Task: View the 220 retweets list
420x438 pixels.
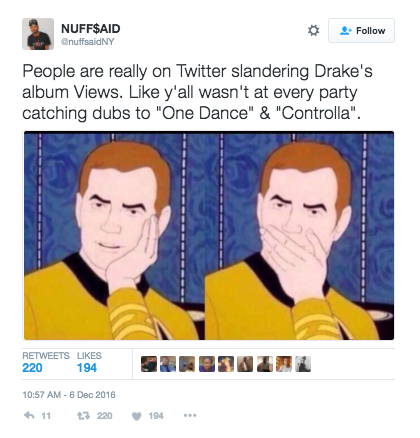Action: 46,362
